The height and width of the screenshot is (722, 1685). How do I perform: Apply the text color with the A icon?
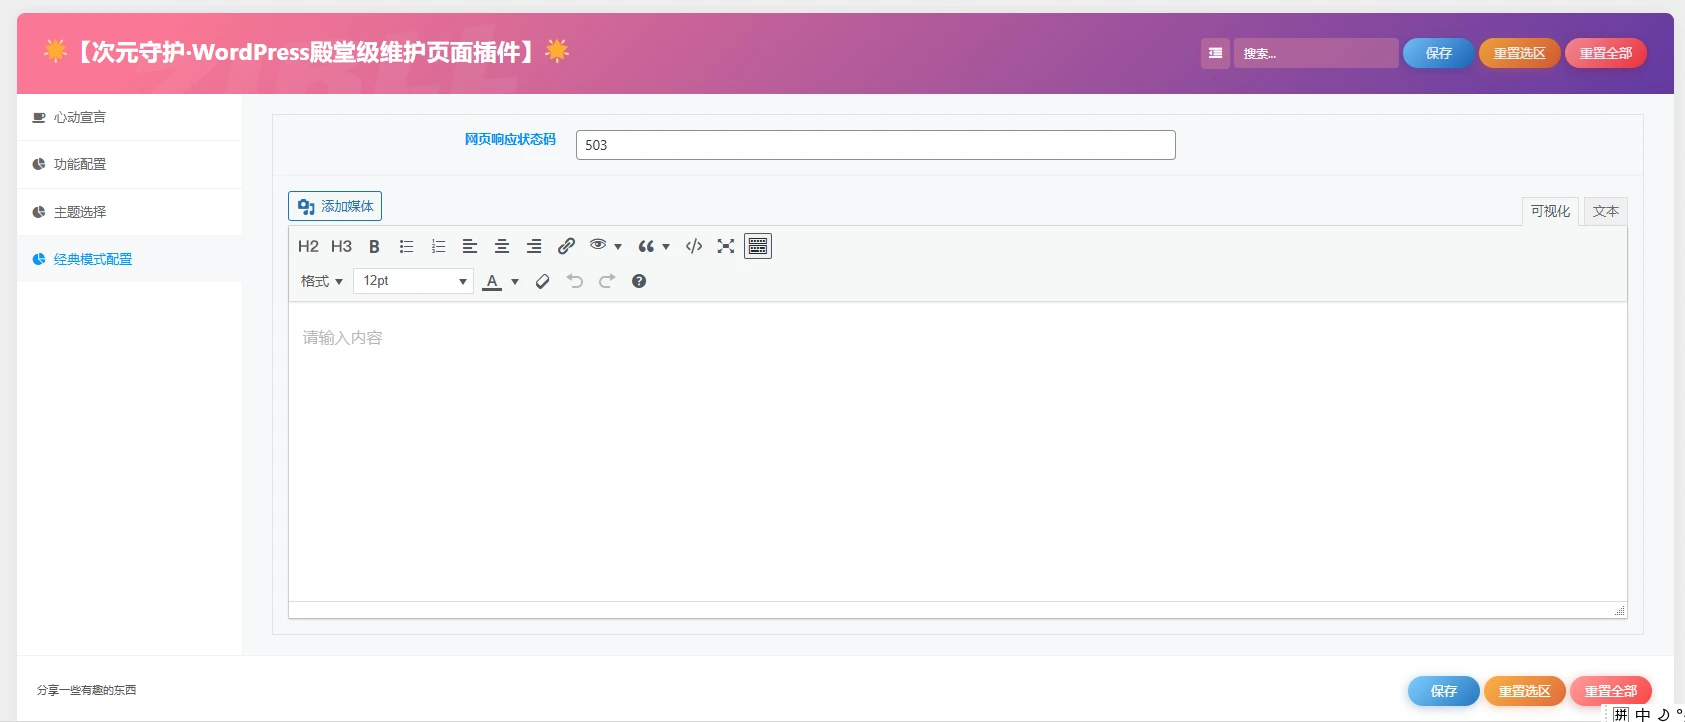tap(492, 281)
